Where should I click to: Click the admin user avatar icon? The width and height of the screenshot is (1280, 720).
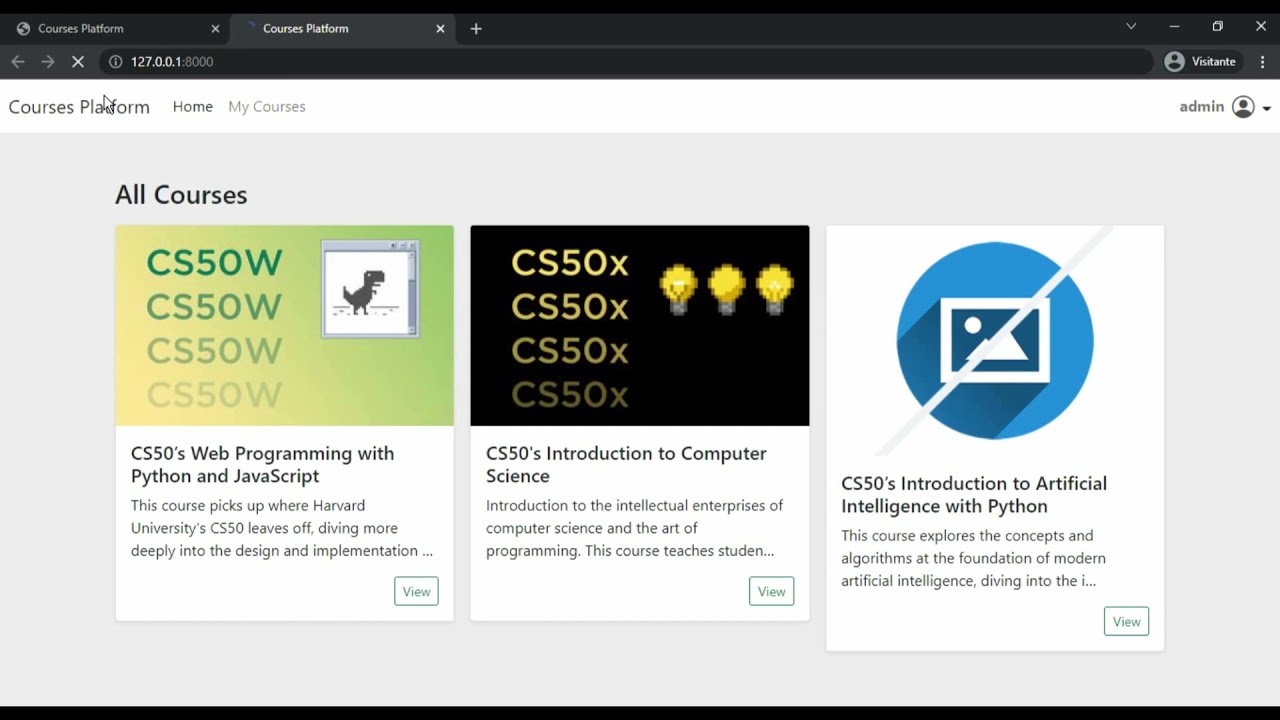1243,107
